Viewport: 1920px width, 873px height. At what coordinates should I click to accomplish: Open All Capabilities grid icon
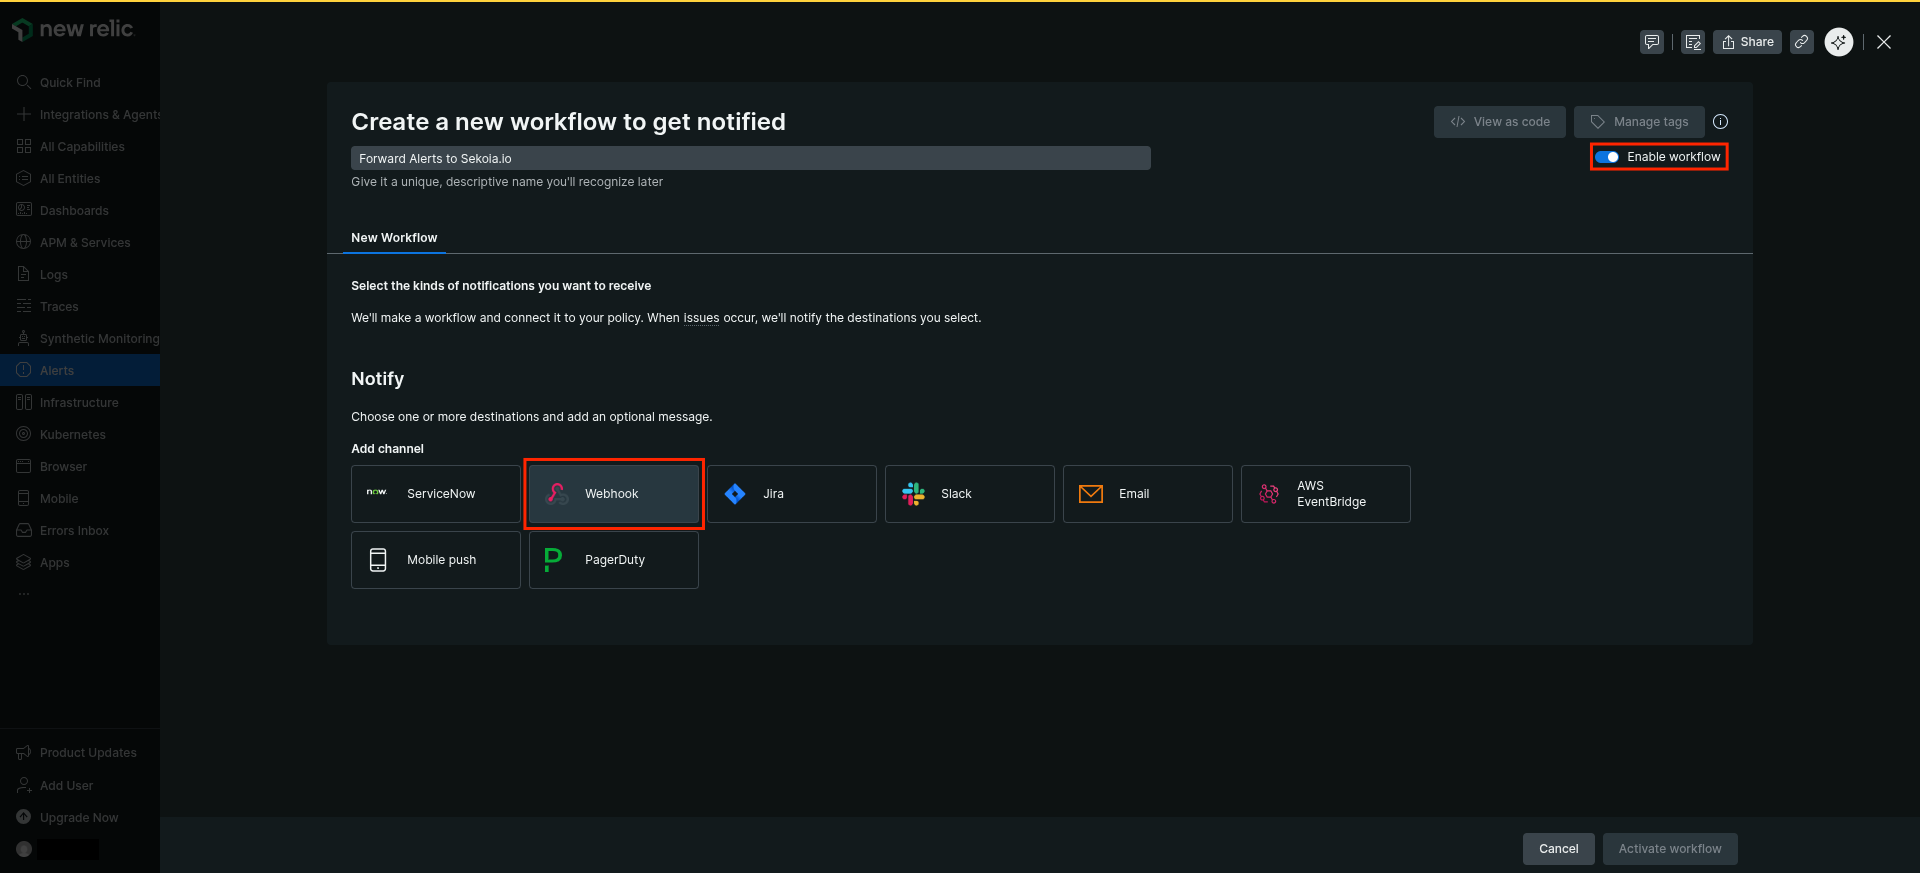pyautogui.click(x=24, y=146)
